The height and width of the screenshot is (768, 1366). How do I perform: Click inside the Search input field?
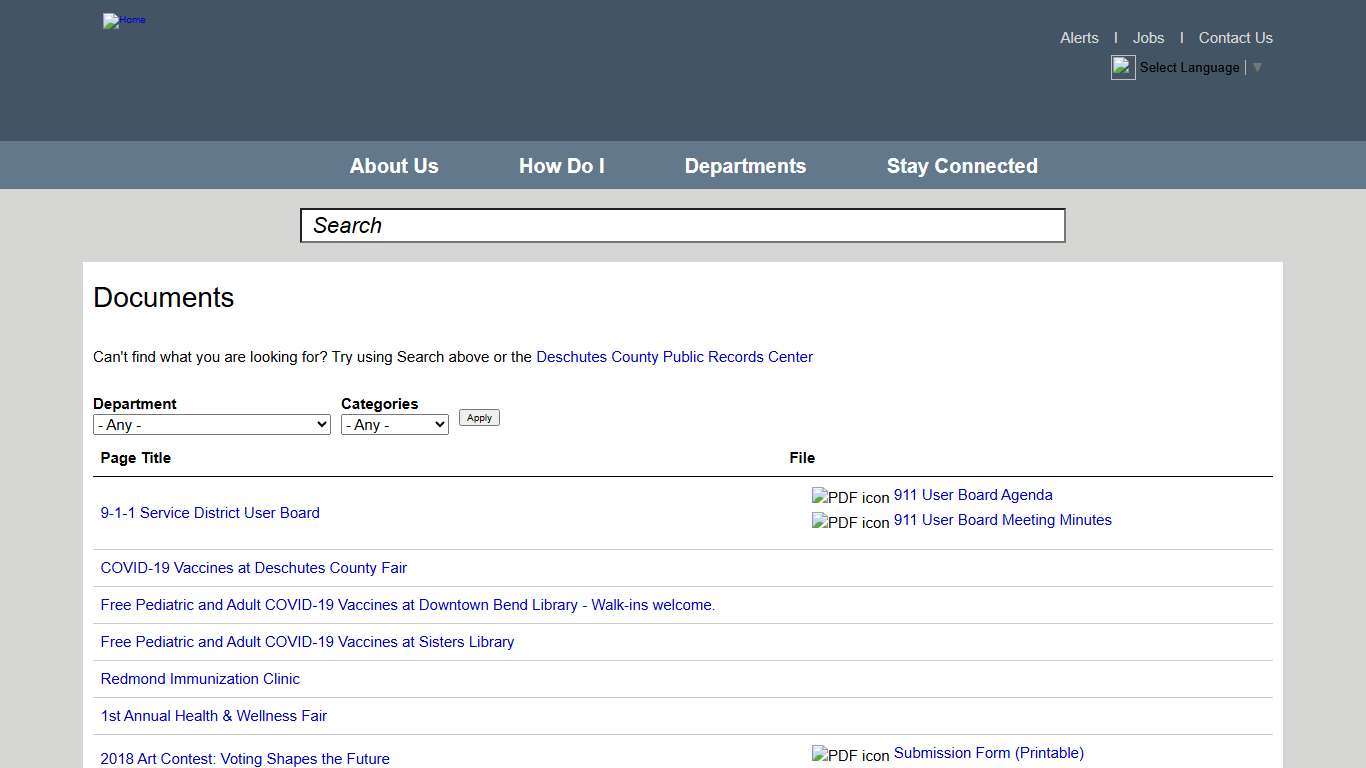point(682,225)
